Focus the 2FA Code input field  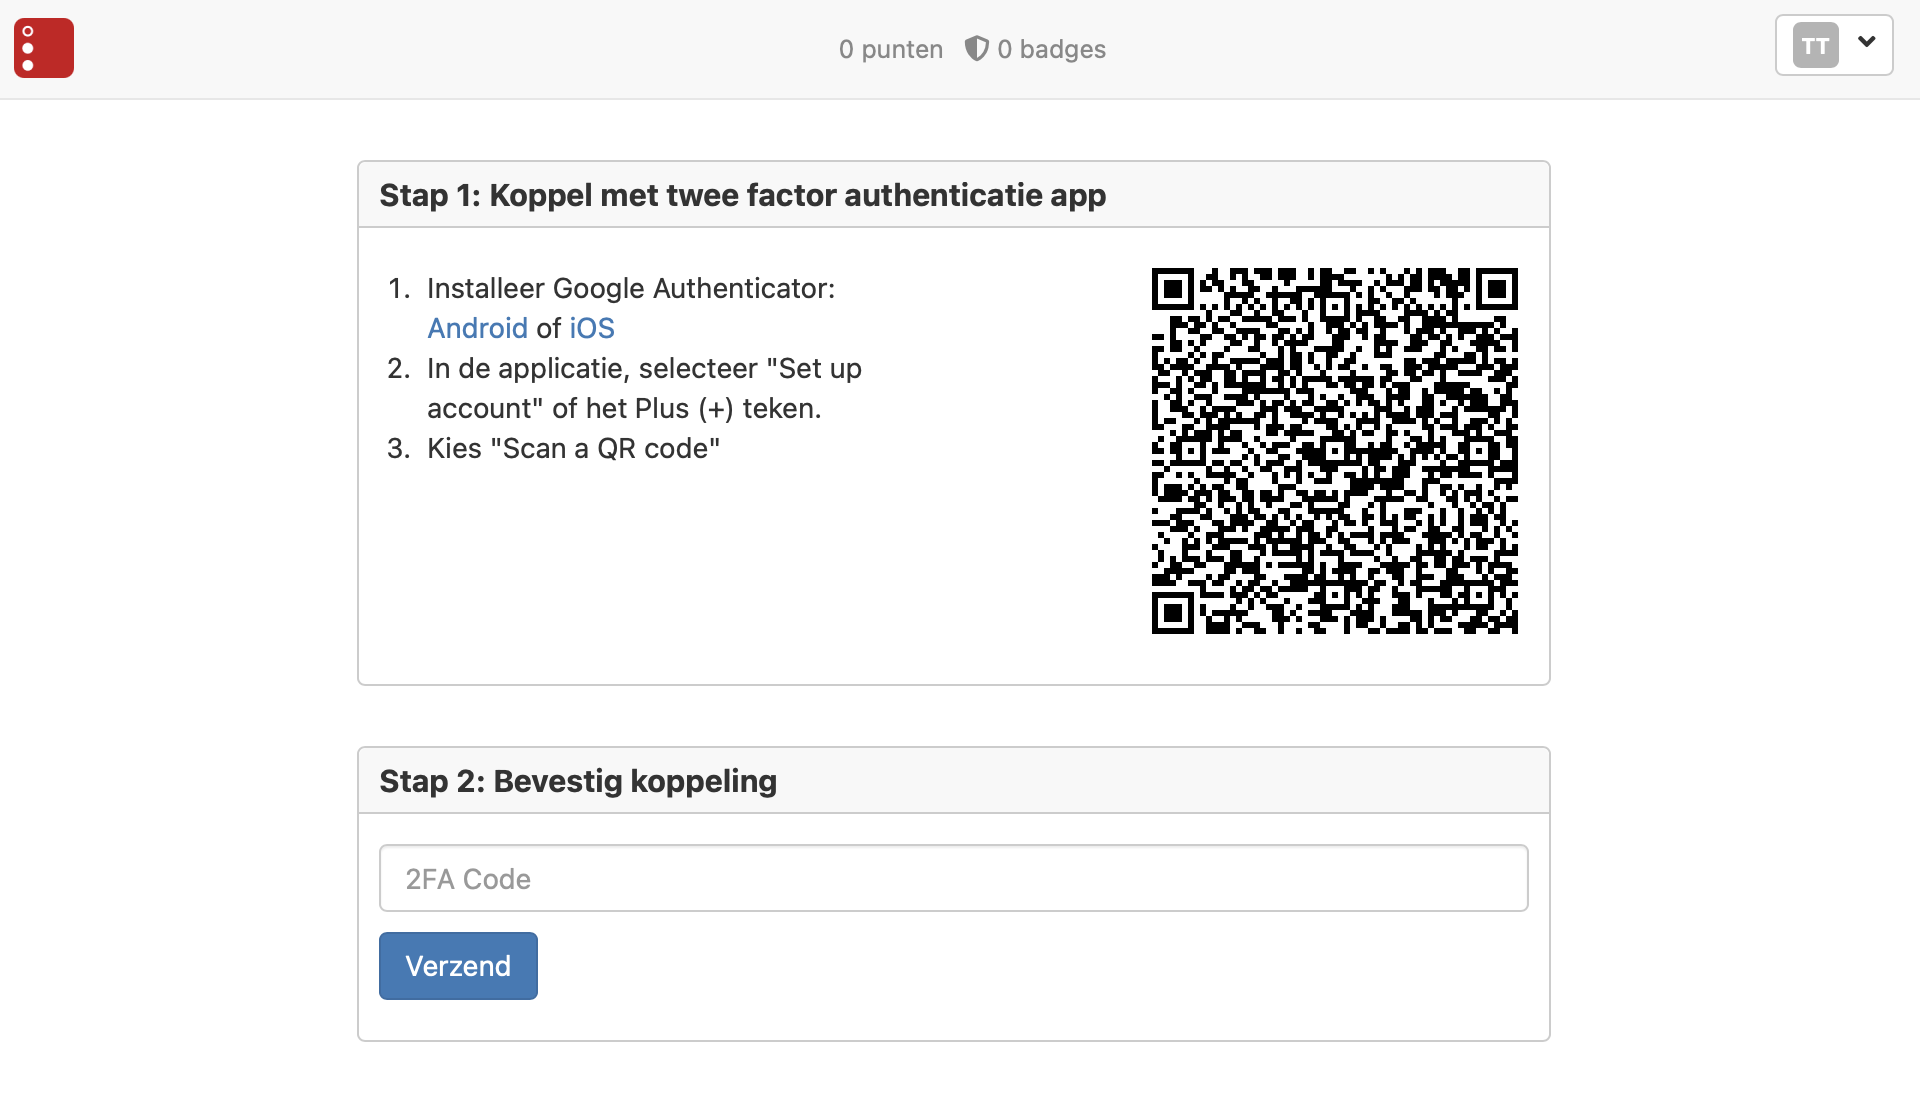point(953,878)
